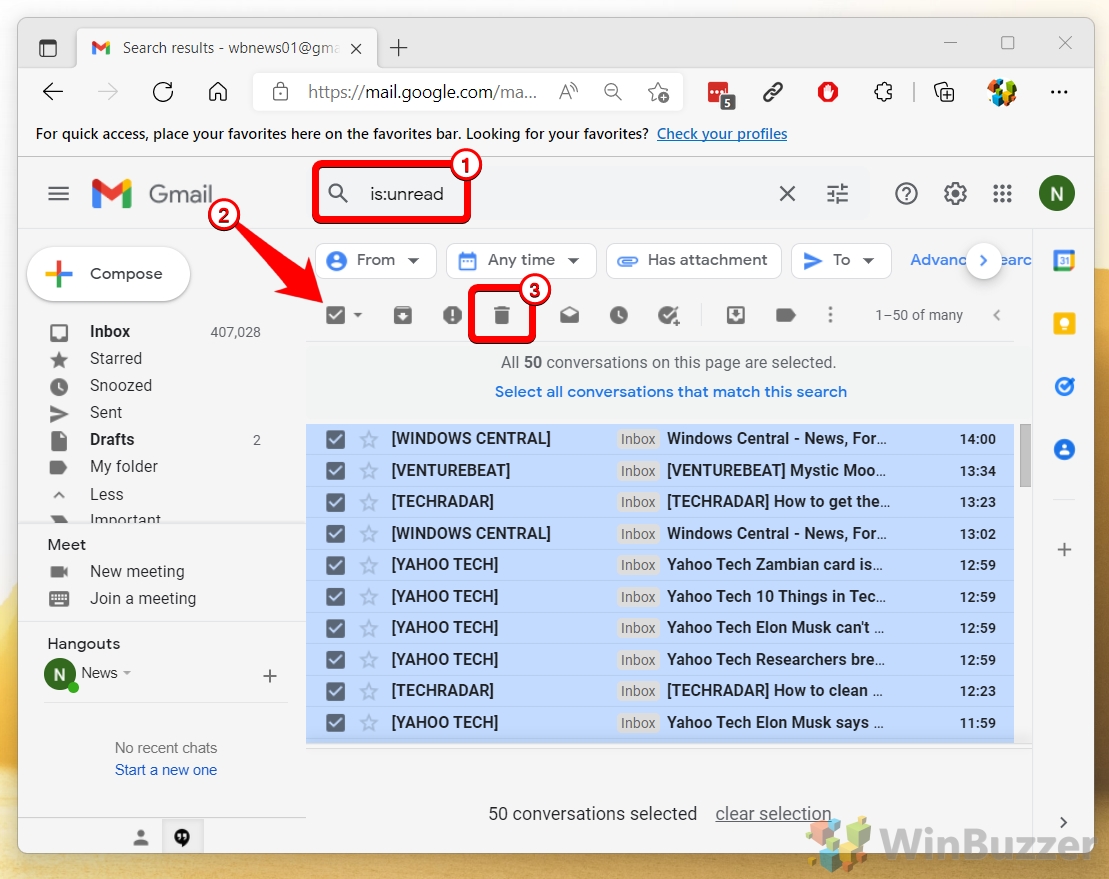Image resolution: width=1109 pixels, height=879 pixels.
Task: Click the clear selection link
Action: (773, 814)
